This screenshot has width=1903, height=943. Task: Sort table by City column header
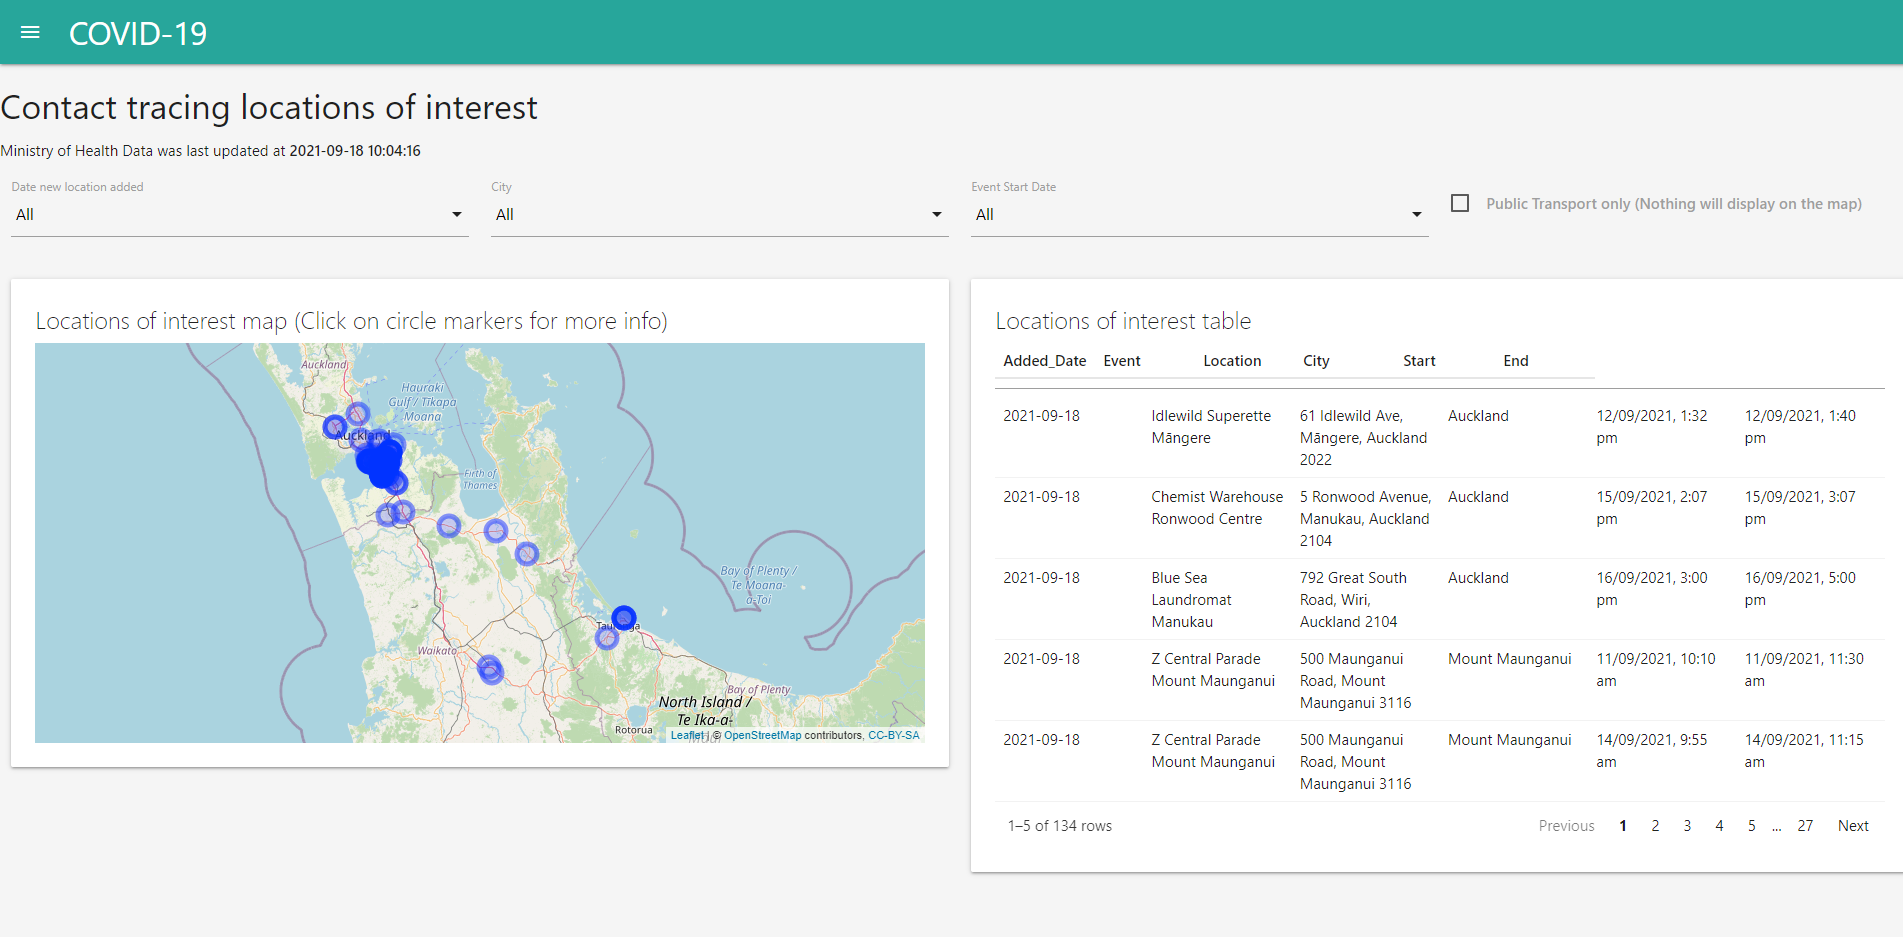(x=1316, y=361)
